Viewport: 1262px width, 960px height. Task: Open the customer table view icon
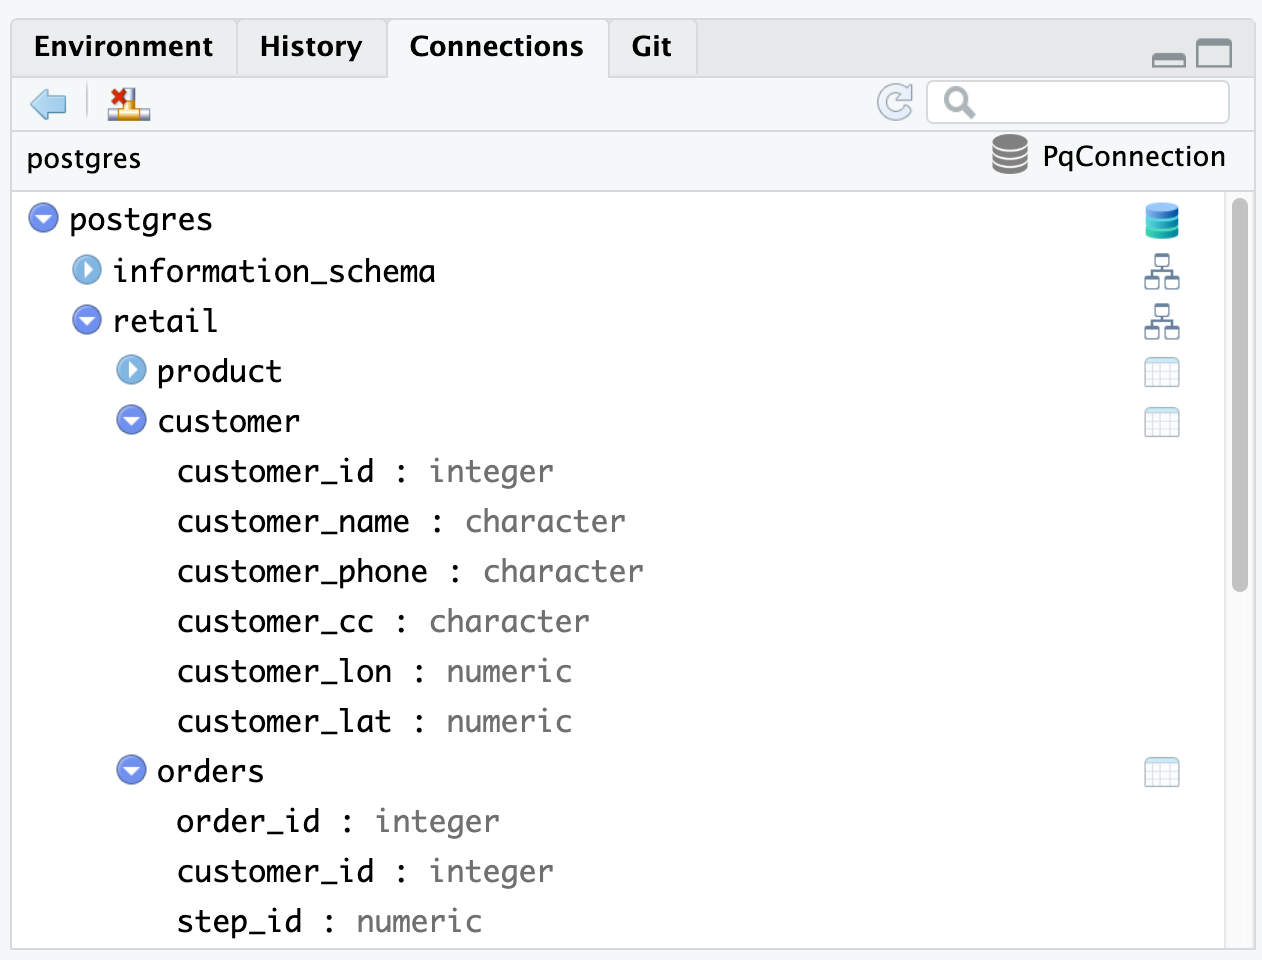point(1161,421)
